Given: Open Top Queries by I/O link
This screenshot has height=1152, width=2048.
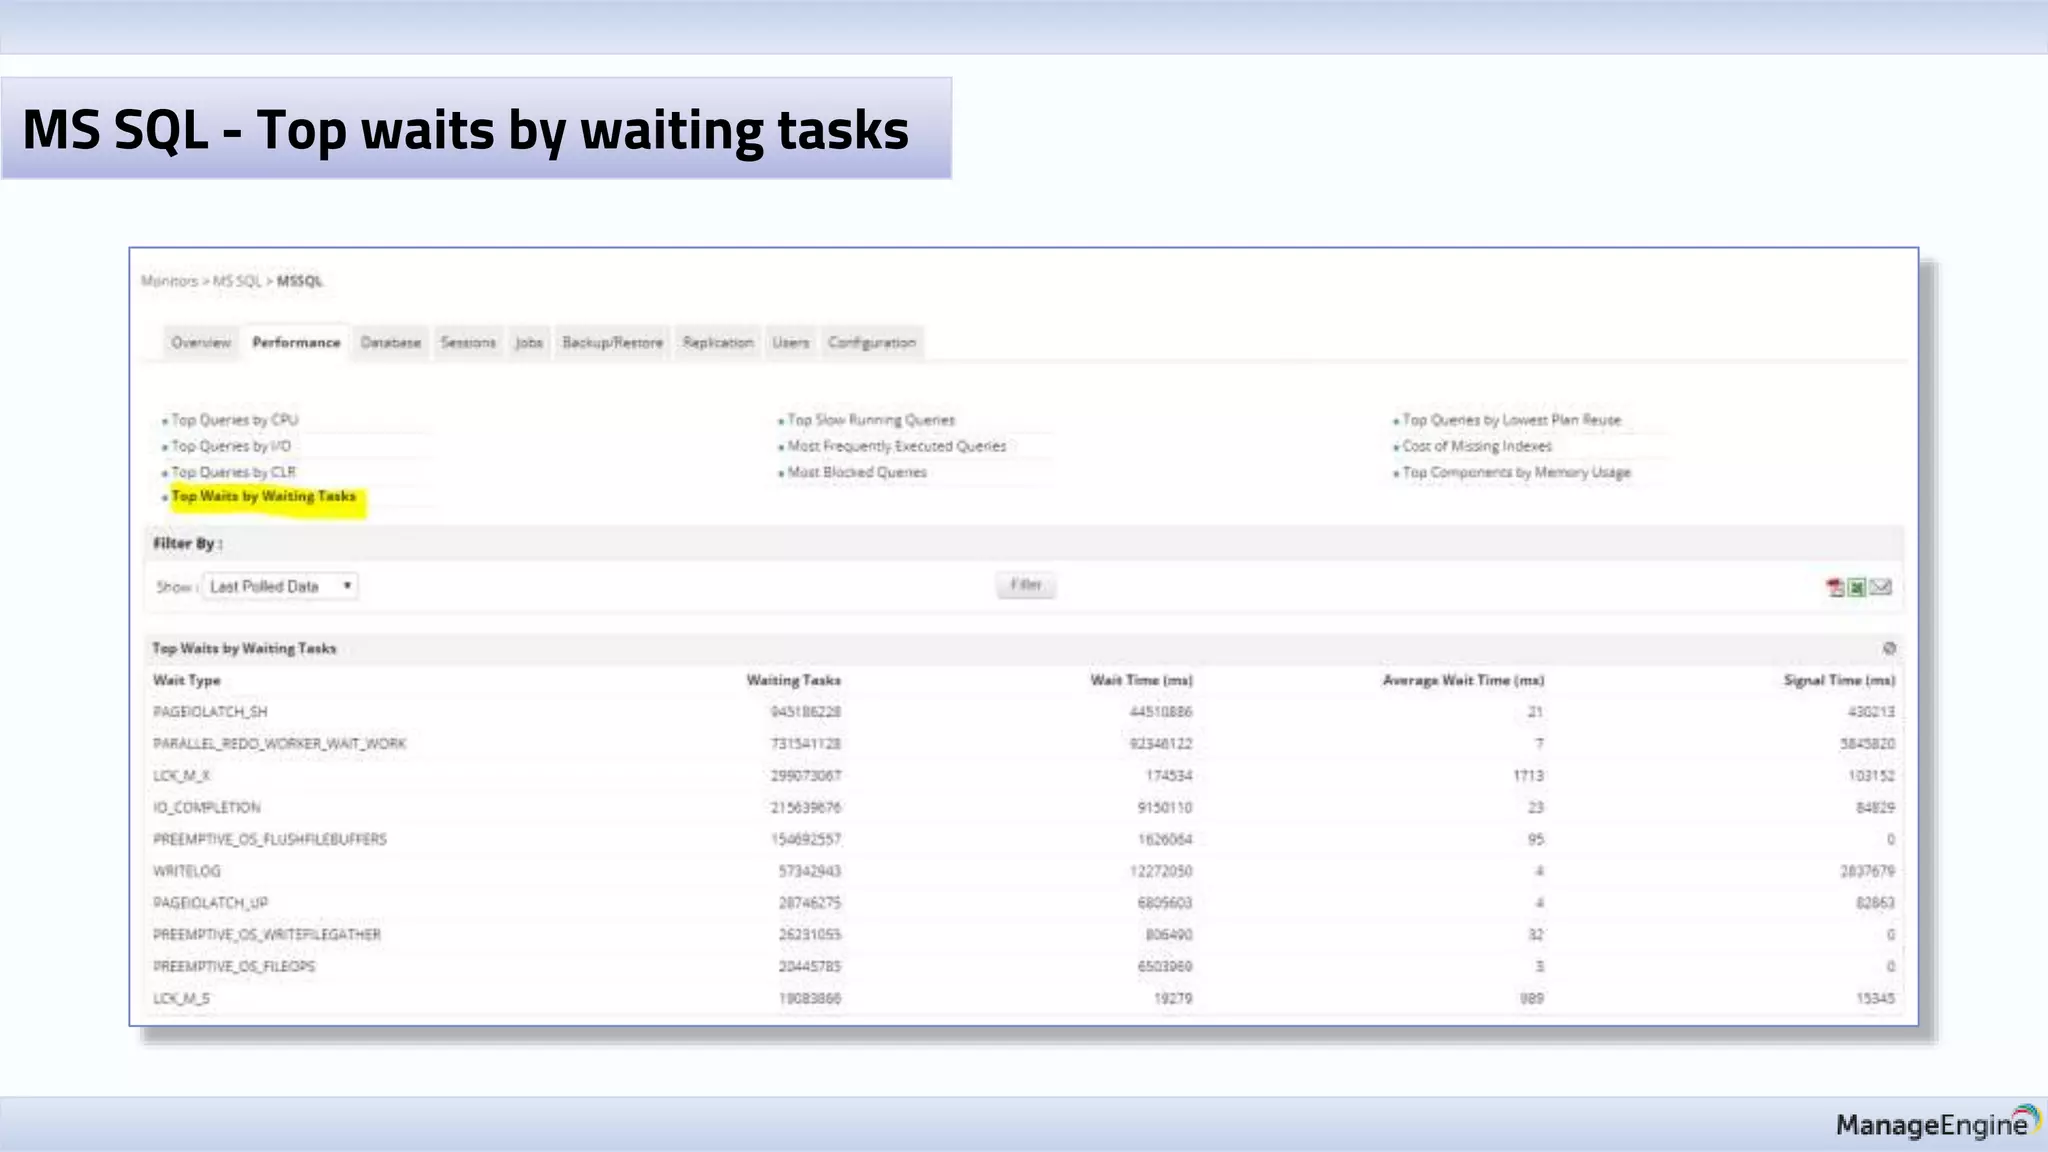Looking at the screenshot, I should pos(231,446).
